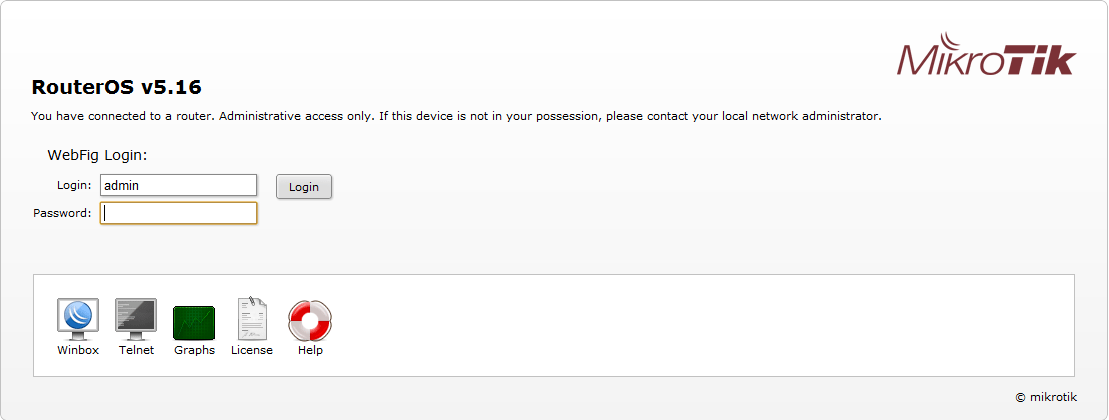Click the Winbox text label
Screen dimensions: 1109x420
pos(78,351)
